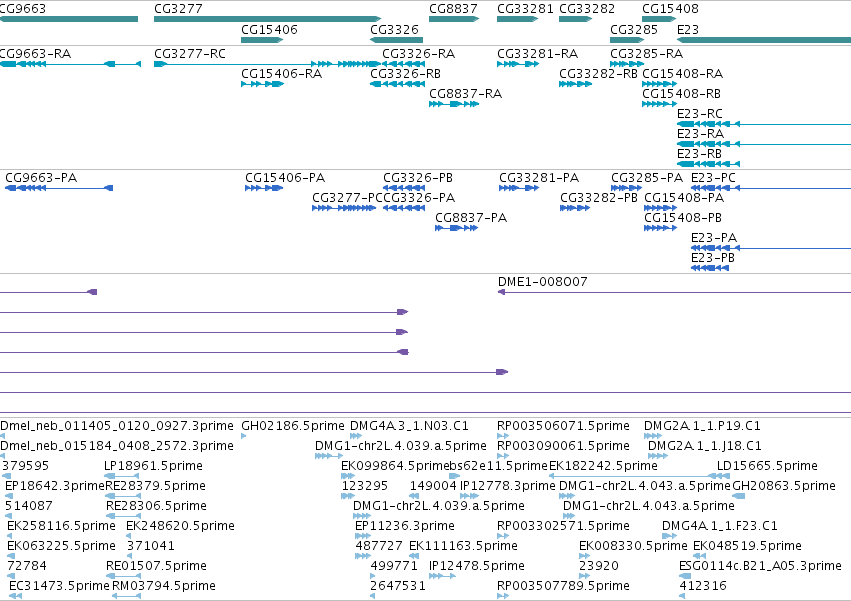Click the CG3326-PB protein label
Screen dimensions: 851x601
418,178
